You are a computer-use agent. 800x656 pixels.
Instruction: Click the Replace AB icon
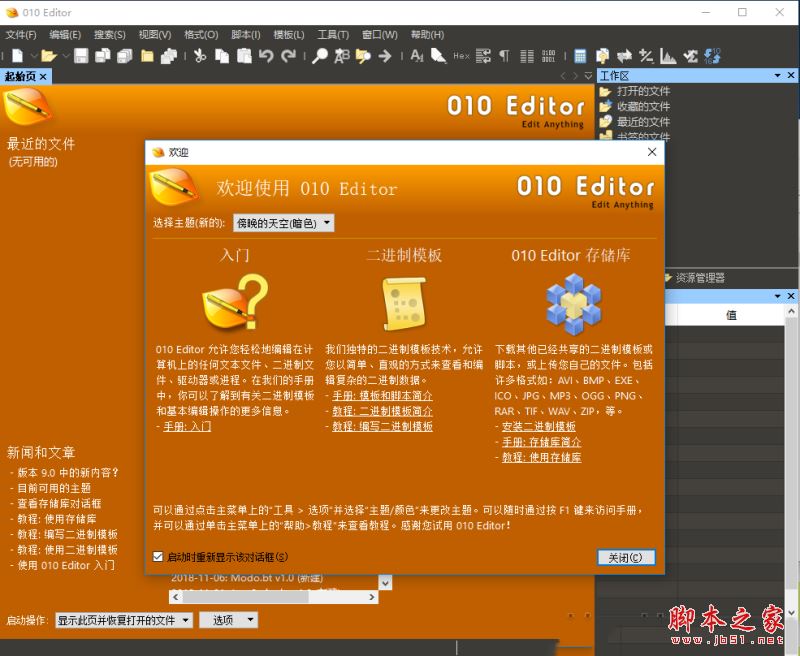coord(342,55)
